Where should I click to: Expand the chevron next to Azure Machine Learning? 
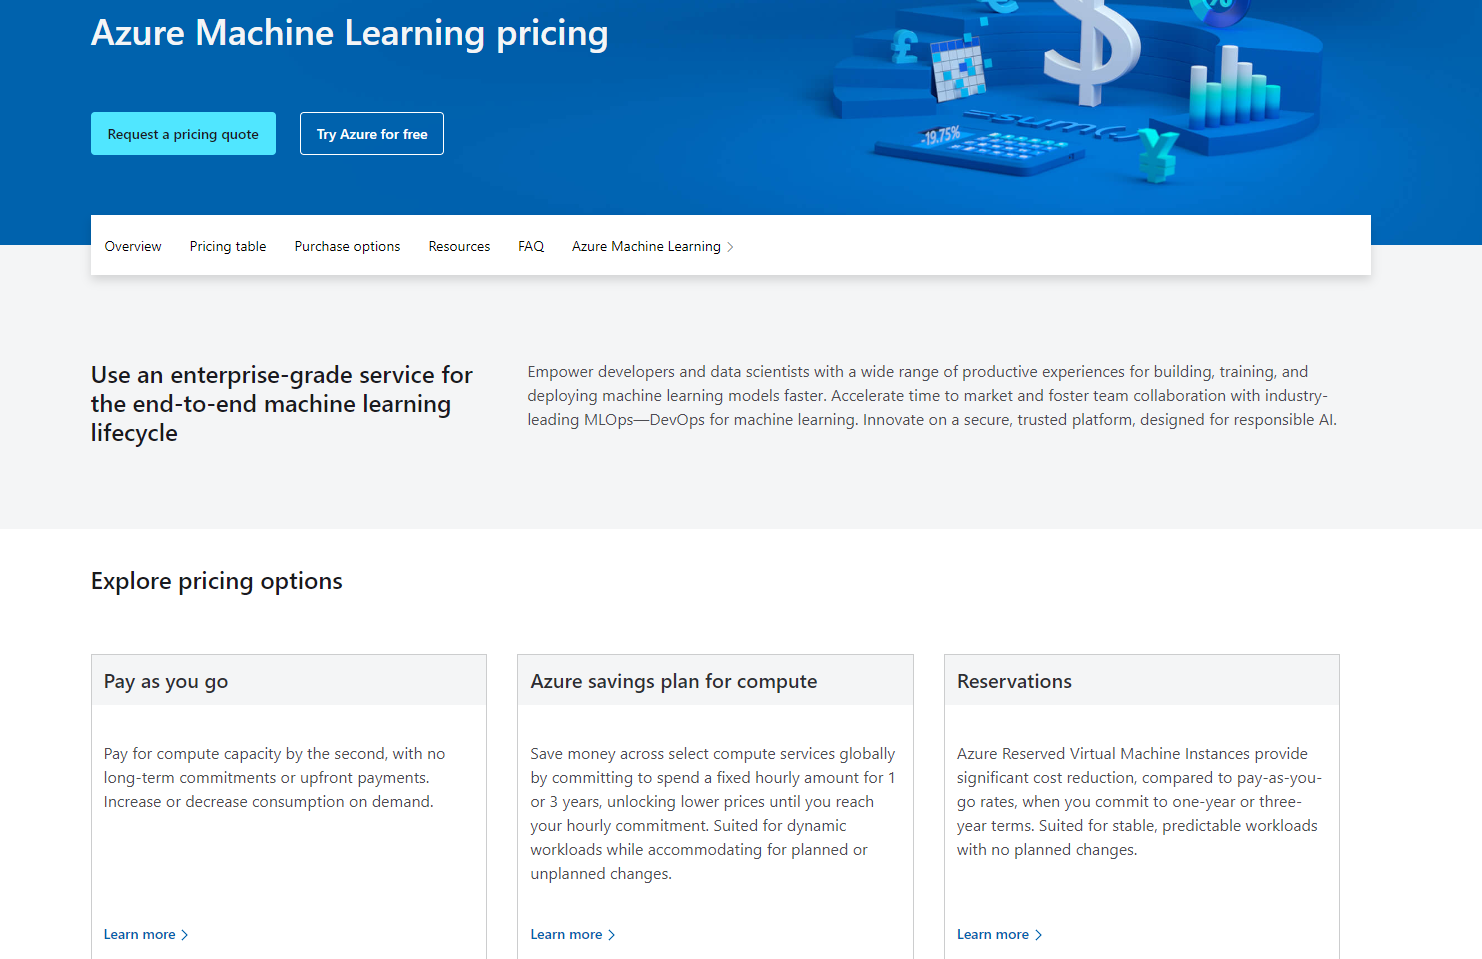pos(731,246)
